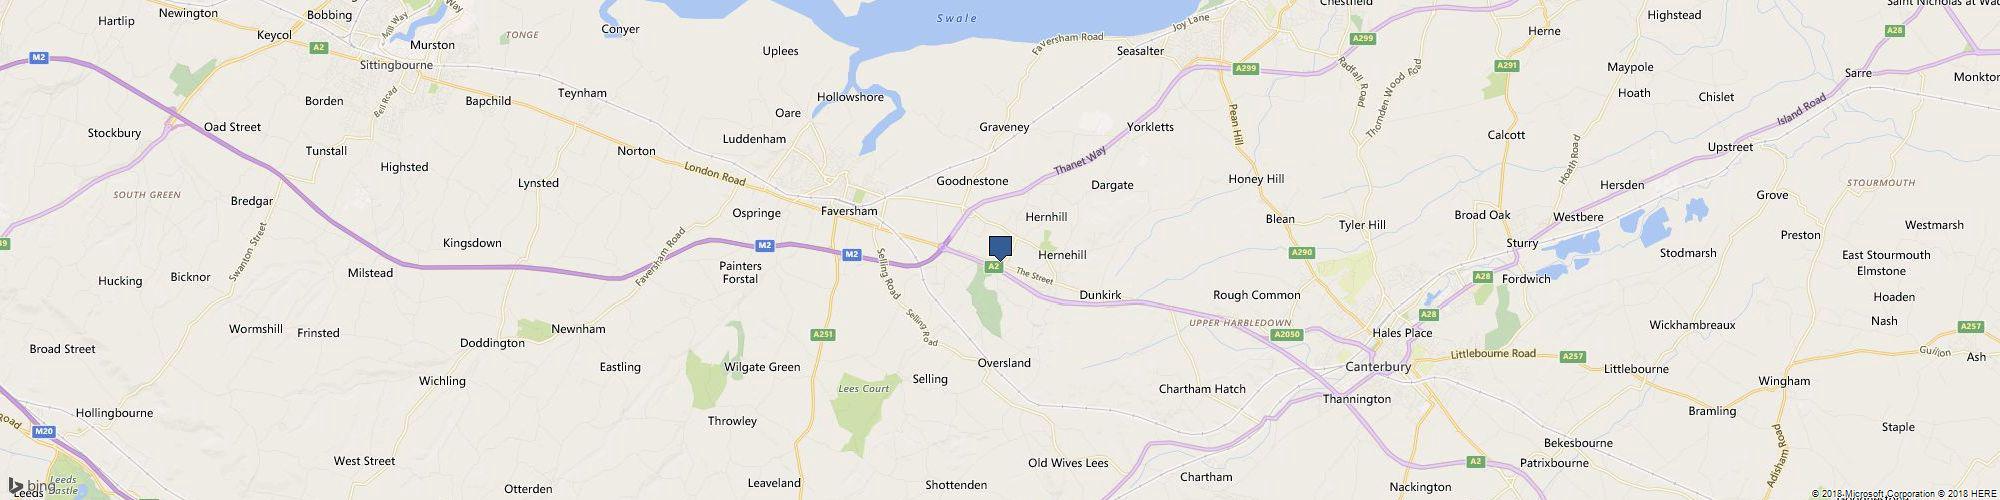This screenshot has width=2000, height=500.
Task: Click the Dunkirk village label
Action: 1100,295
